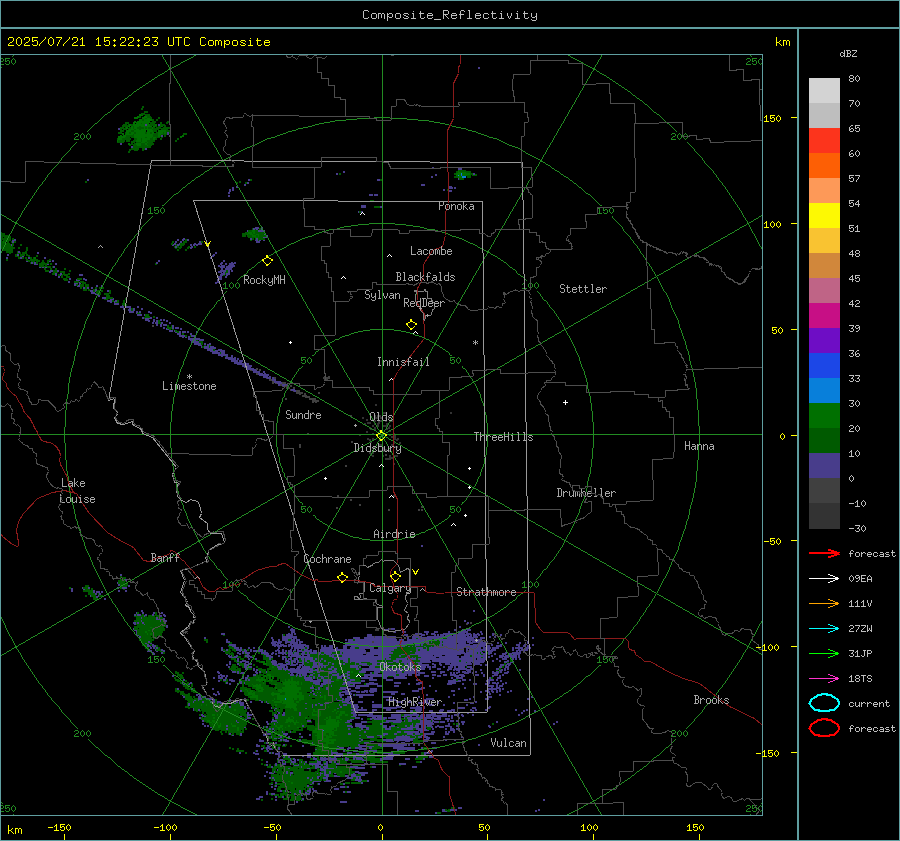Click the Banff city label
900x841 pixels.
(x=165, y=557)
